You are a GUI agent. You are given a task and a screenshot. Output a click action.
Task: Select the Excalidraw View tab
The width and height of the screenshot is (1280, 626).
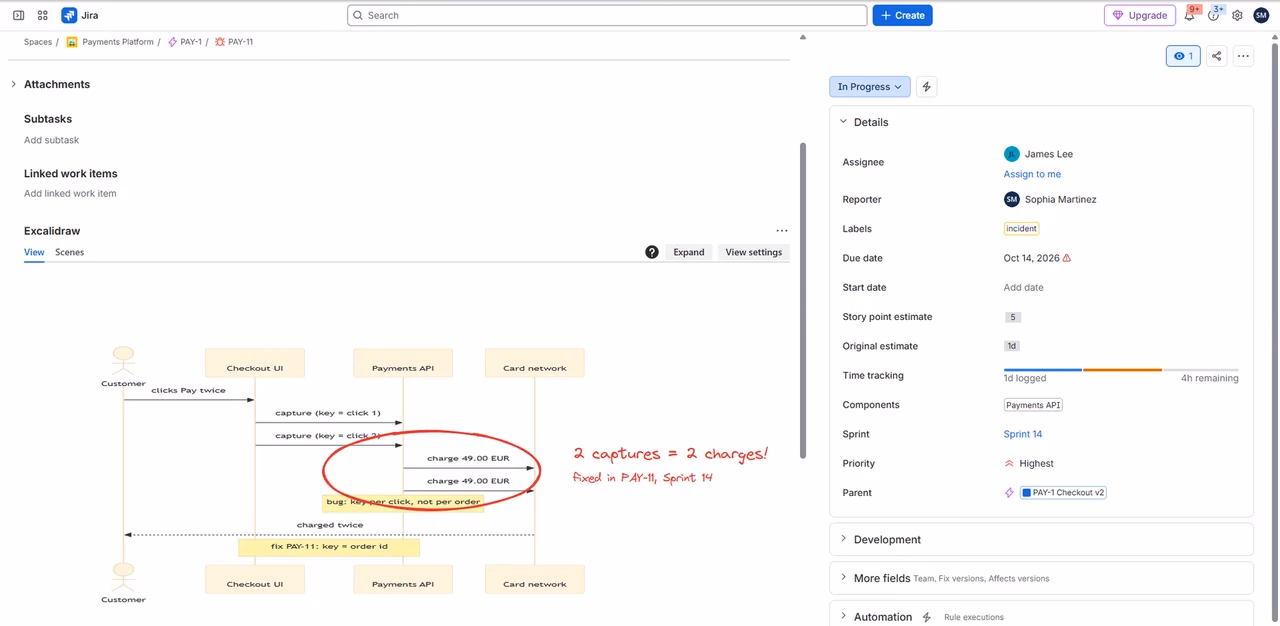tap(34, 252)
